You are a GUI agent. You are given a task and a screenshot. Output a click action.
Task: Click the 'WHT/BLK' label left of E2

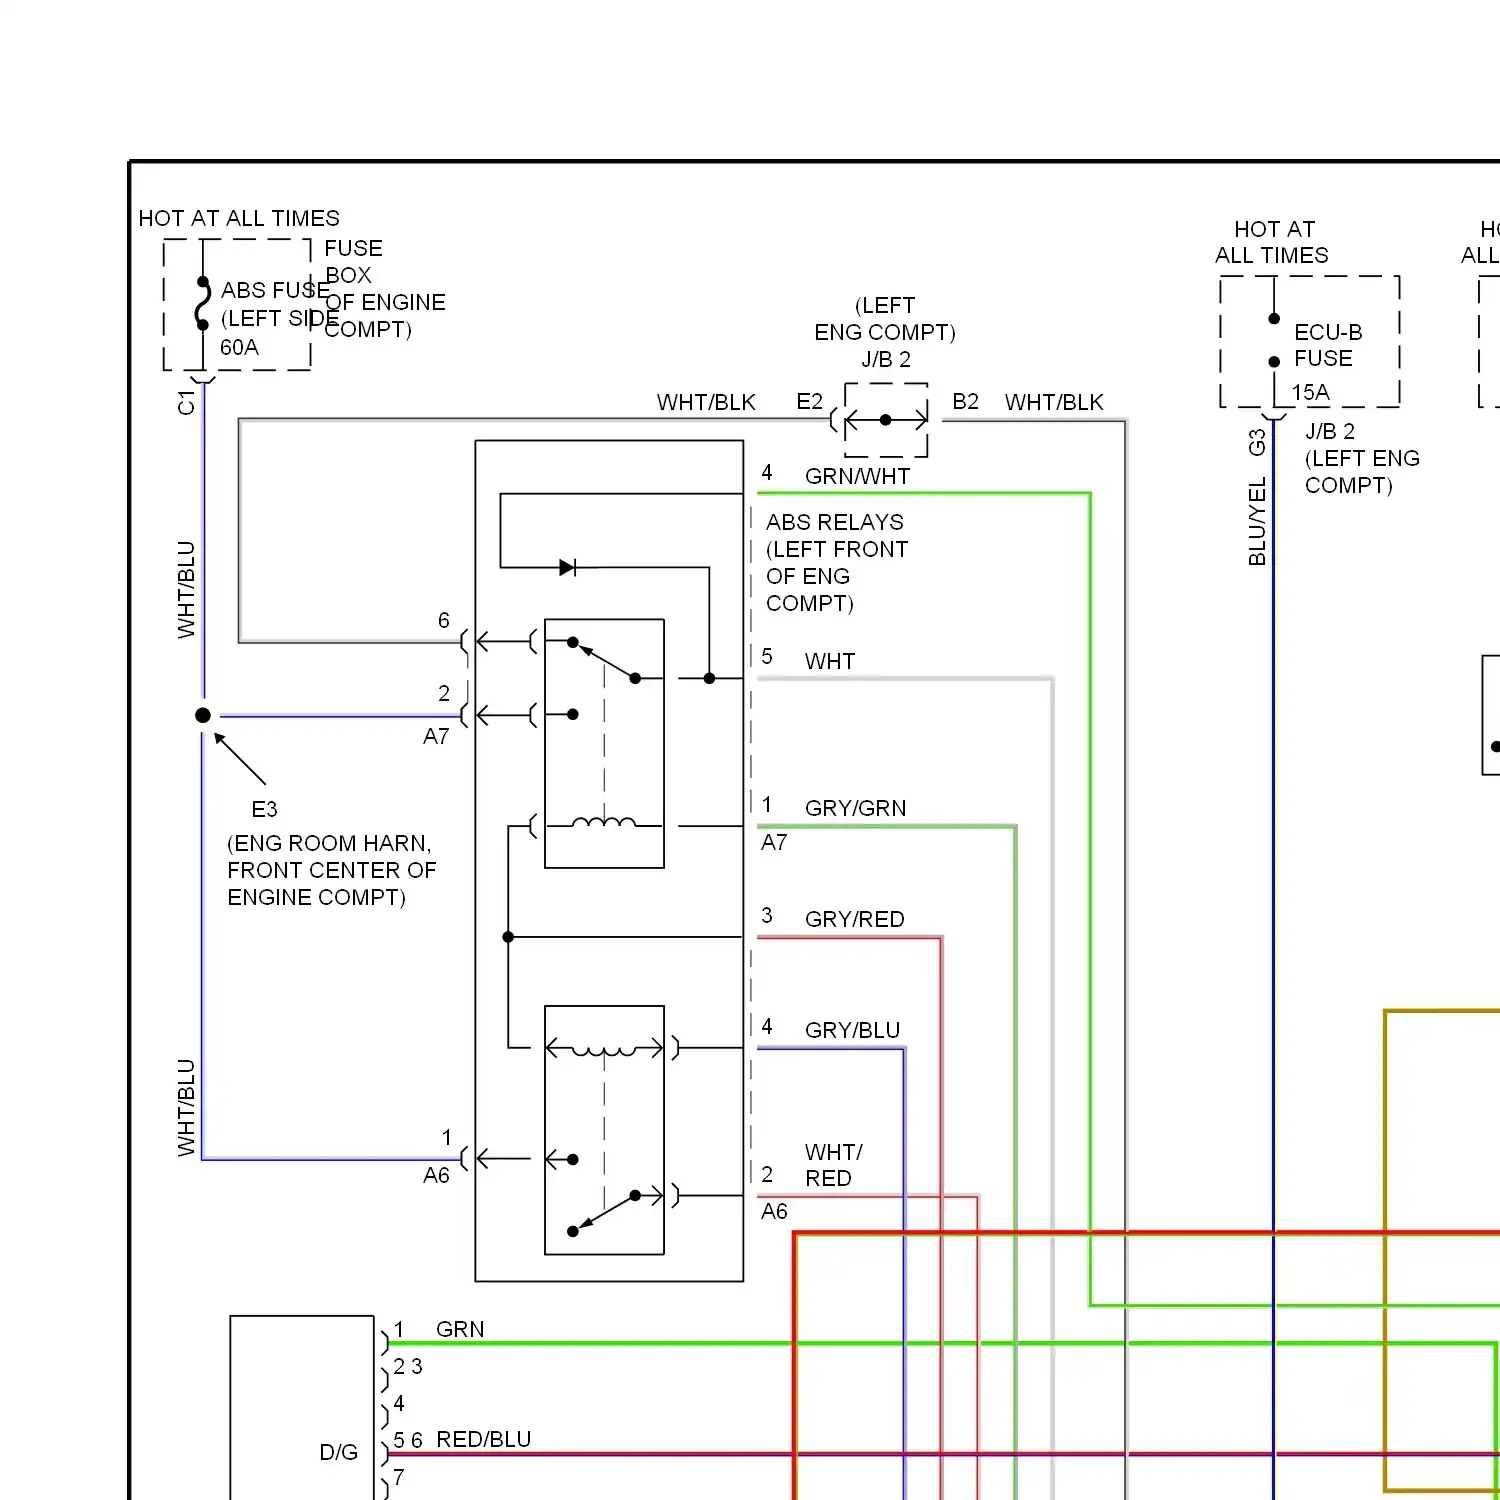(706, 402)
